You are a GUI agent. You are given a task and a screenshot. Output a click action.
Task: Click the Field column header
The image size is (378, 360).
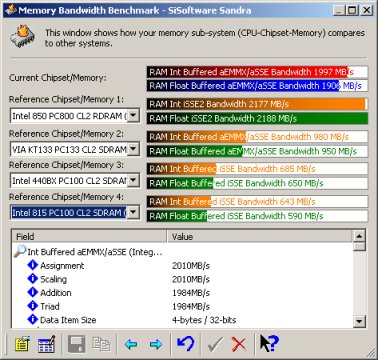[89, 236]
